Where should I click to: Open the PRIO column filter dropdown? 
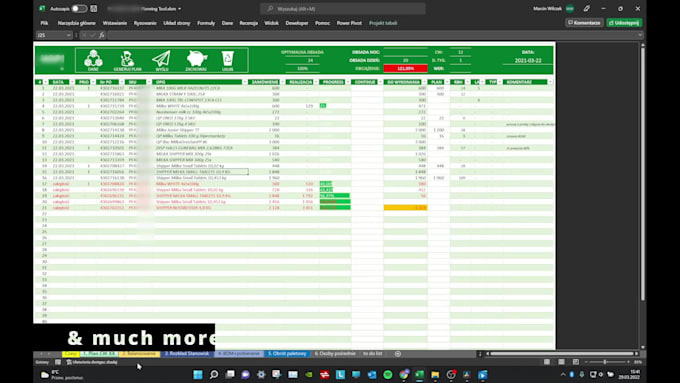[93, 82]
